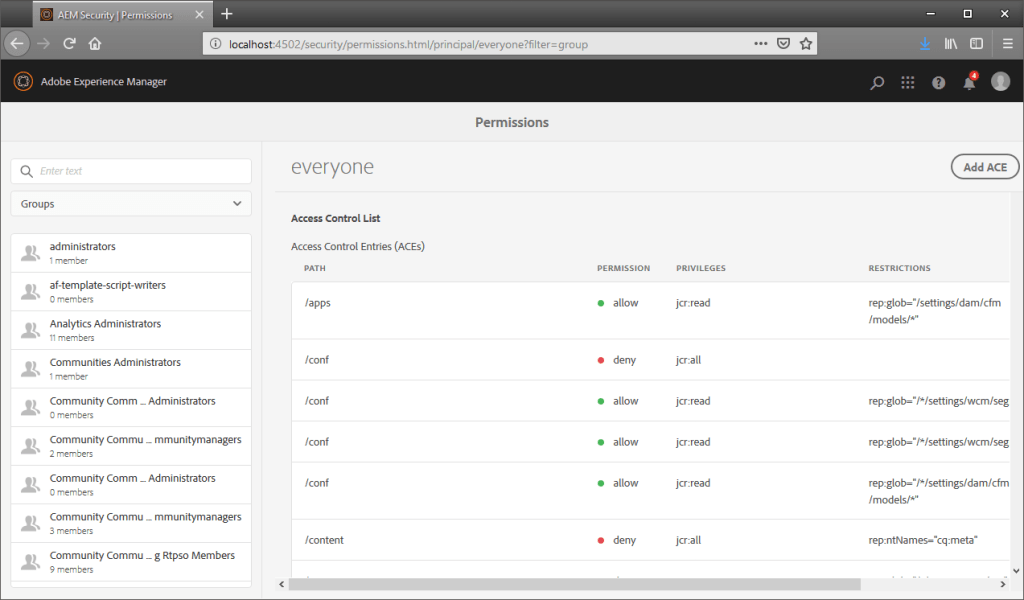Click the RESTRICTIONS column header
Screen dimensions: 1024x600
[x=899, y=268]
